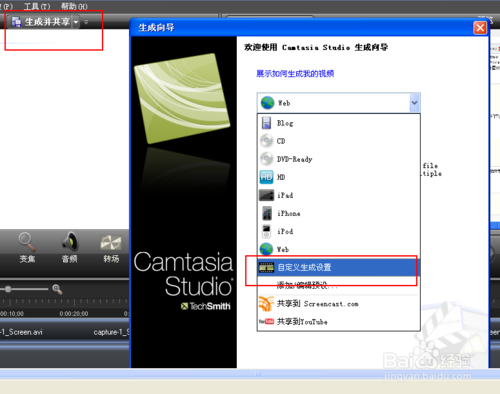
Task: Choose the iPad preset
Action: [x=338, y=195]
